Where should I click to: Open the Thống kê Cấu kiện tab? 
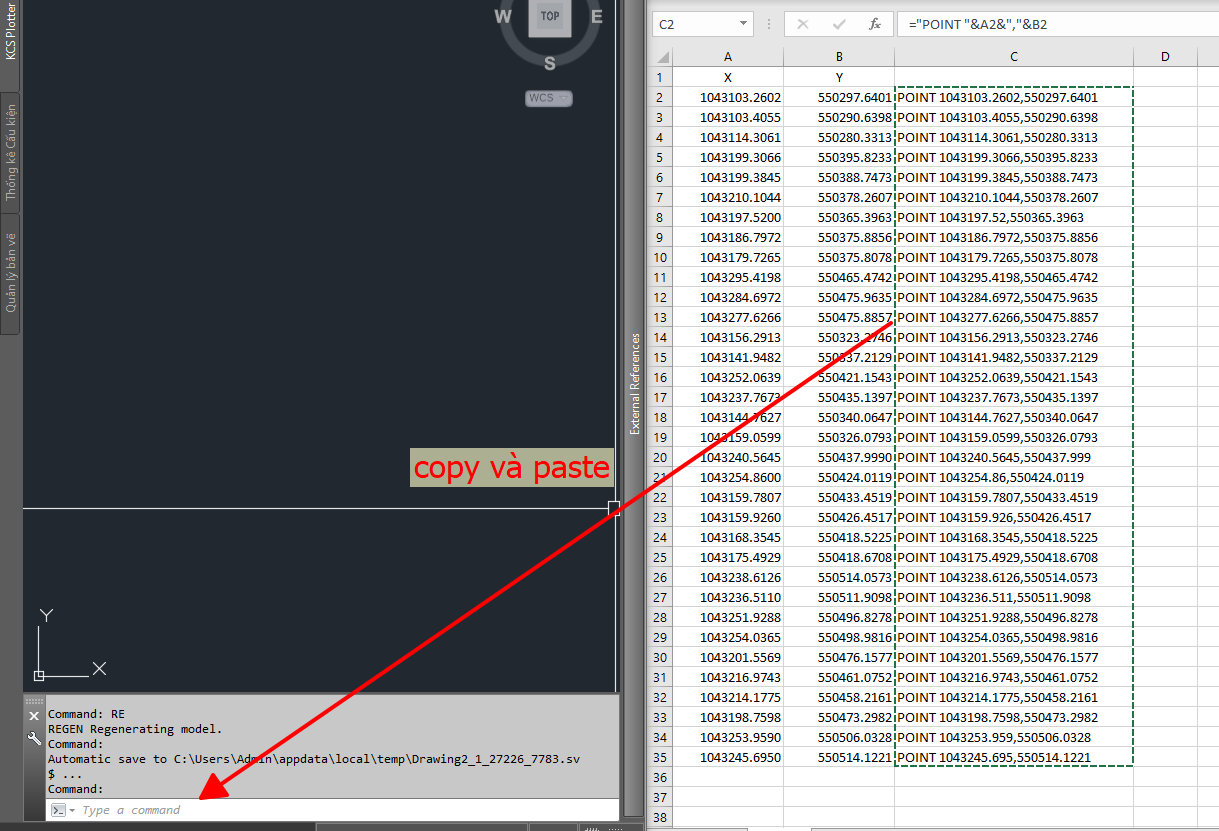click(x=11, y=152)
